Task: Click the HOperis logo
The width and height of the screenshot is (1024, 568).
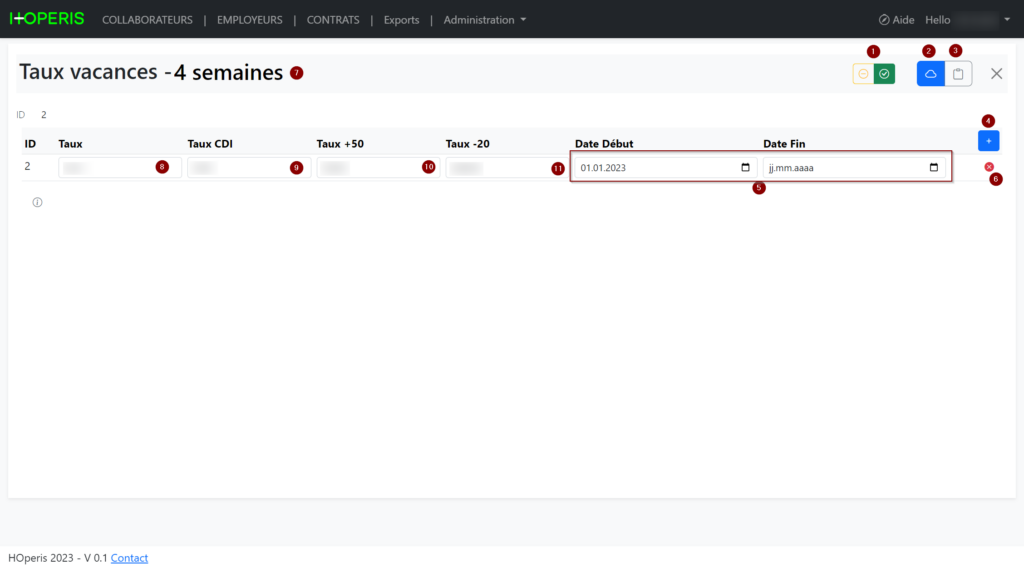Action: [47, 19]
